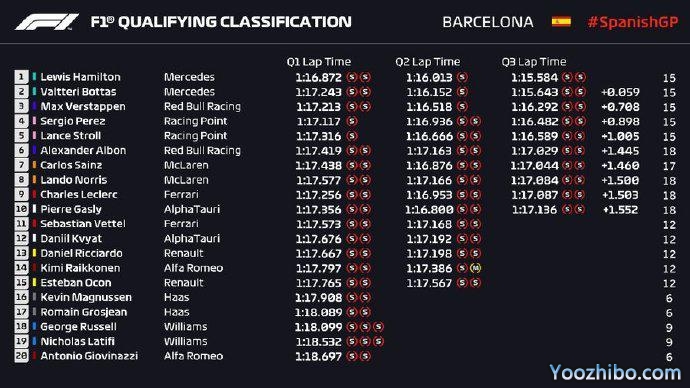
Task: Select the Q3 Lap Time column header
Action: point(534,62)
